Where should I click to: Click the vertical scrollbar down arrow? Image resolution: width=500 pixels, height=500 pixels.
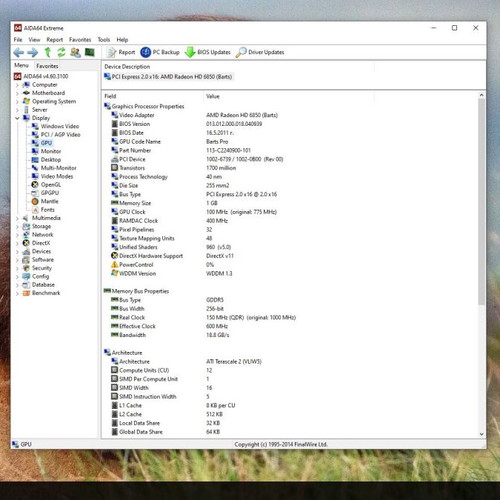click(x=481, y=434)
